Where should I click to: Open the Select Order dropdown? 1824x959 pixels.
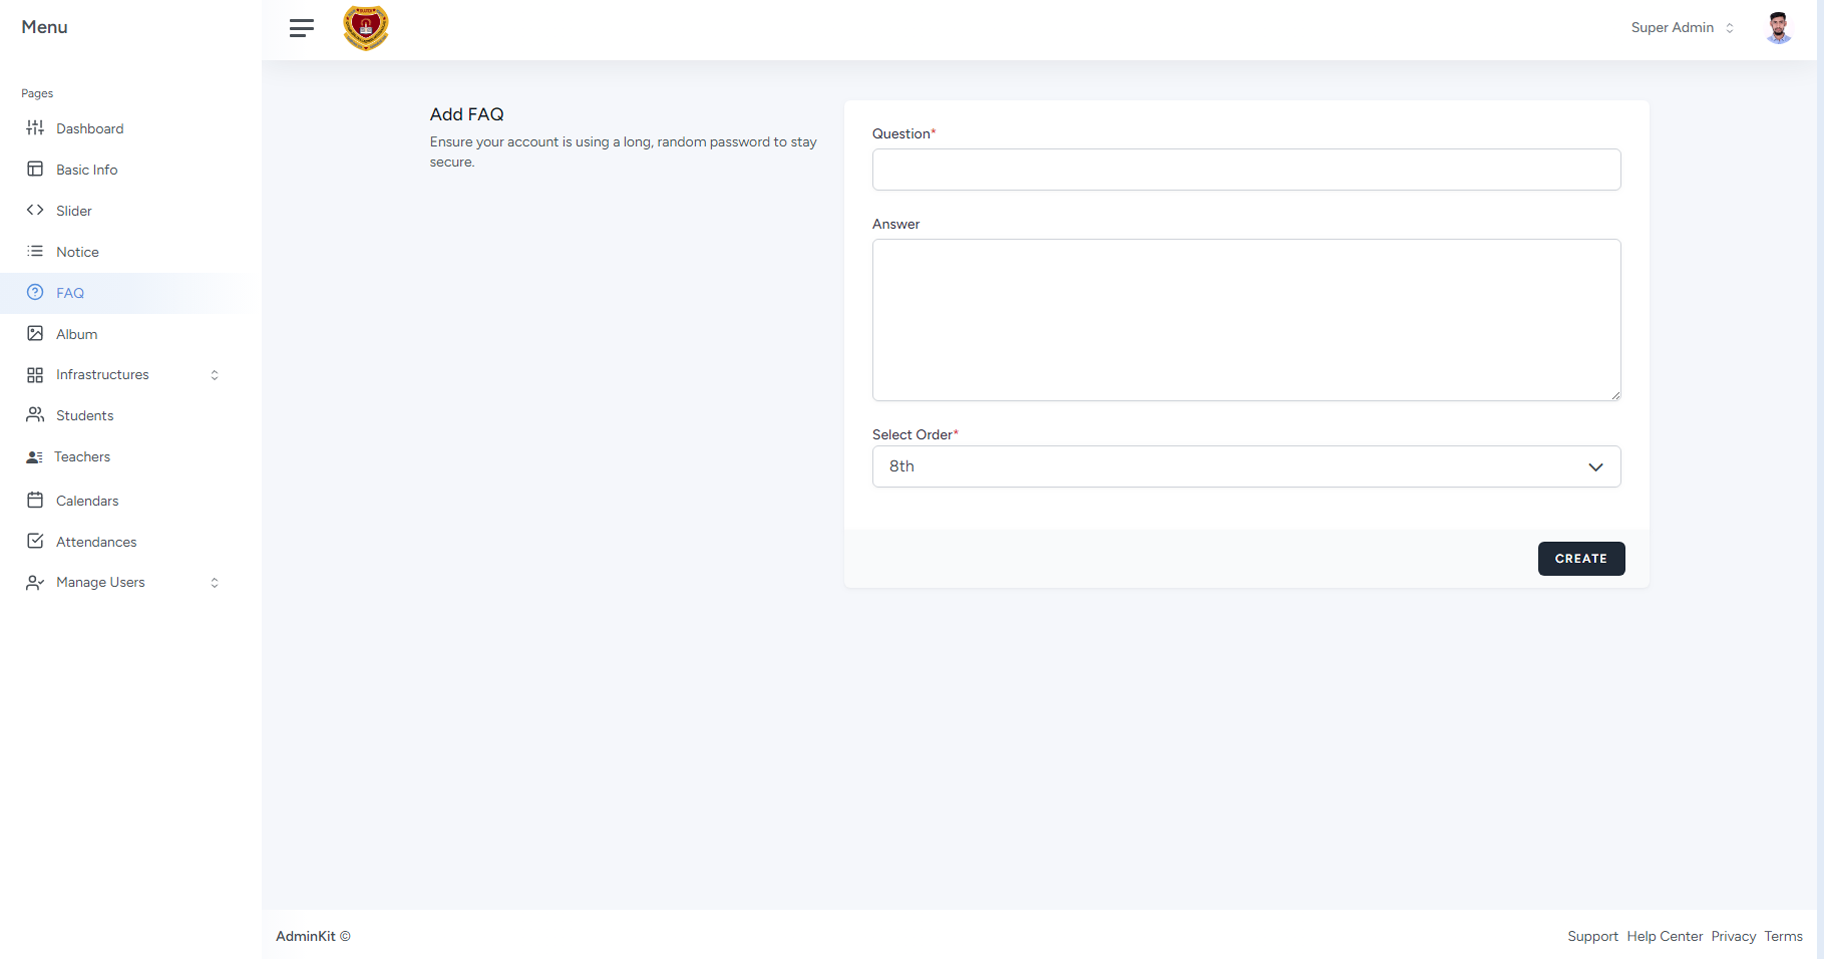click(x=1245, y=467)
